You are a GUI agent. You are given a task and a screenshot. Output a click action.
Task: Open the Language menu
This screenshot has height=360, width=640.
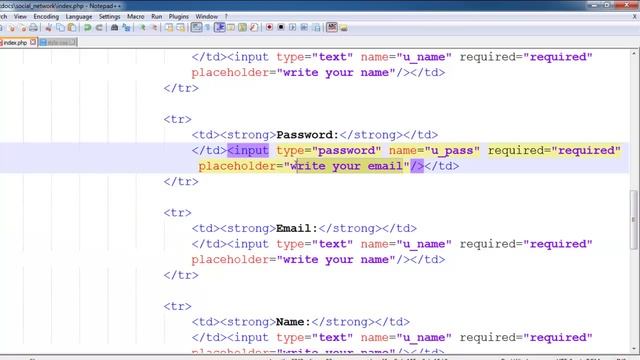79,17
